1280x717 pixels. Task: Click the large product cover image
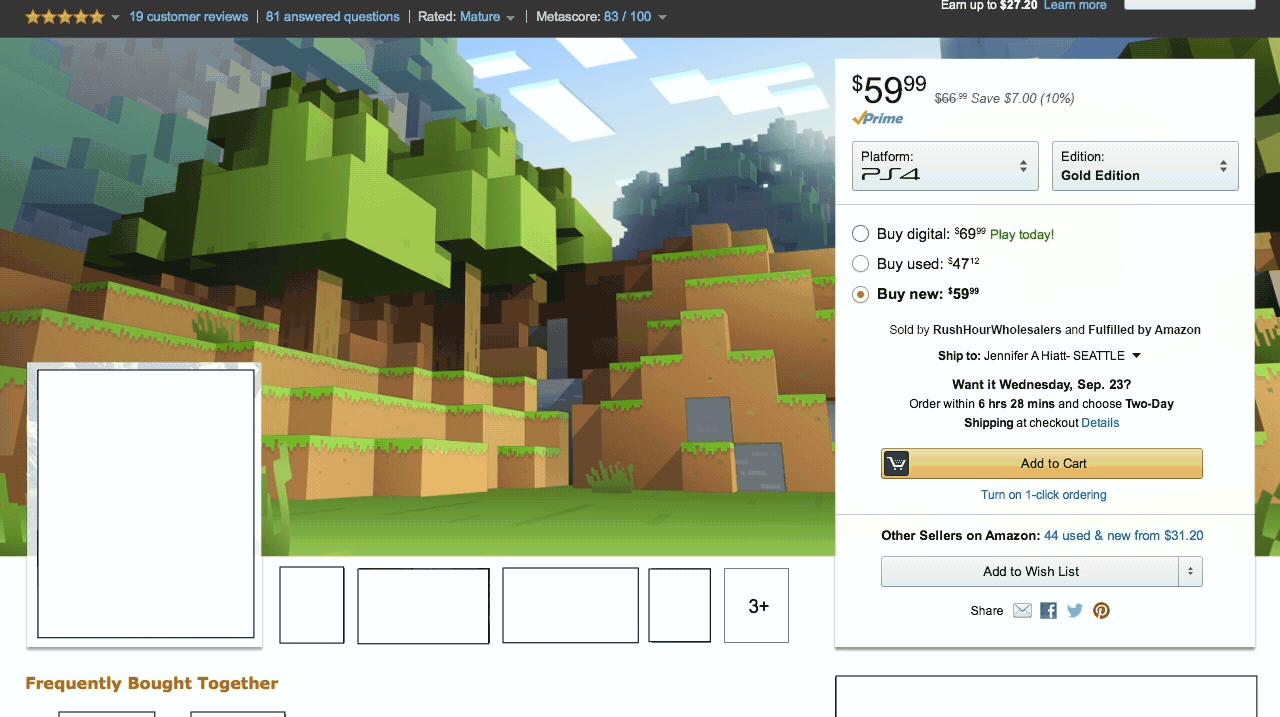click(146, 504)
